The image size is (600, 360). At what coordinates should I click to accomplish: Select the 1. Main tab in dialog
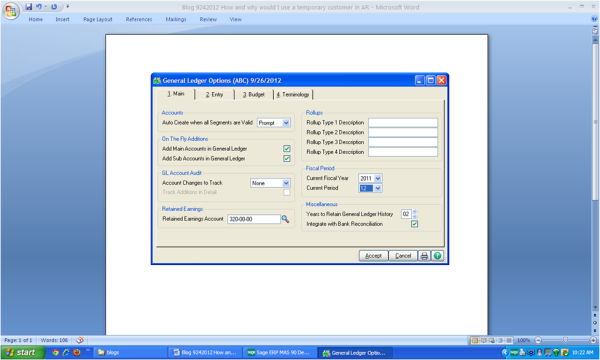(x=176, y=94)
